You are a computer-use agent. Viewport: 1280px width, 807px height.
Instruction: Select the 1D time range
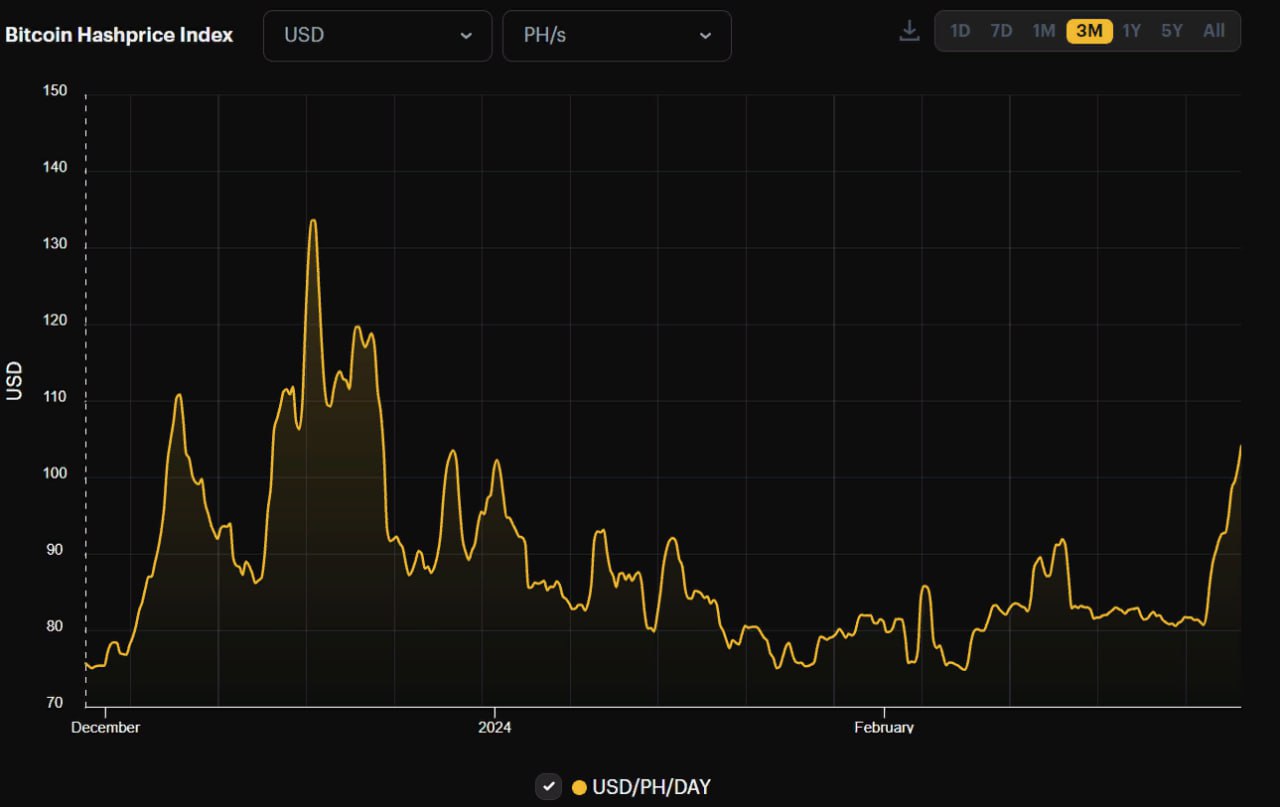coord(960,31)
